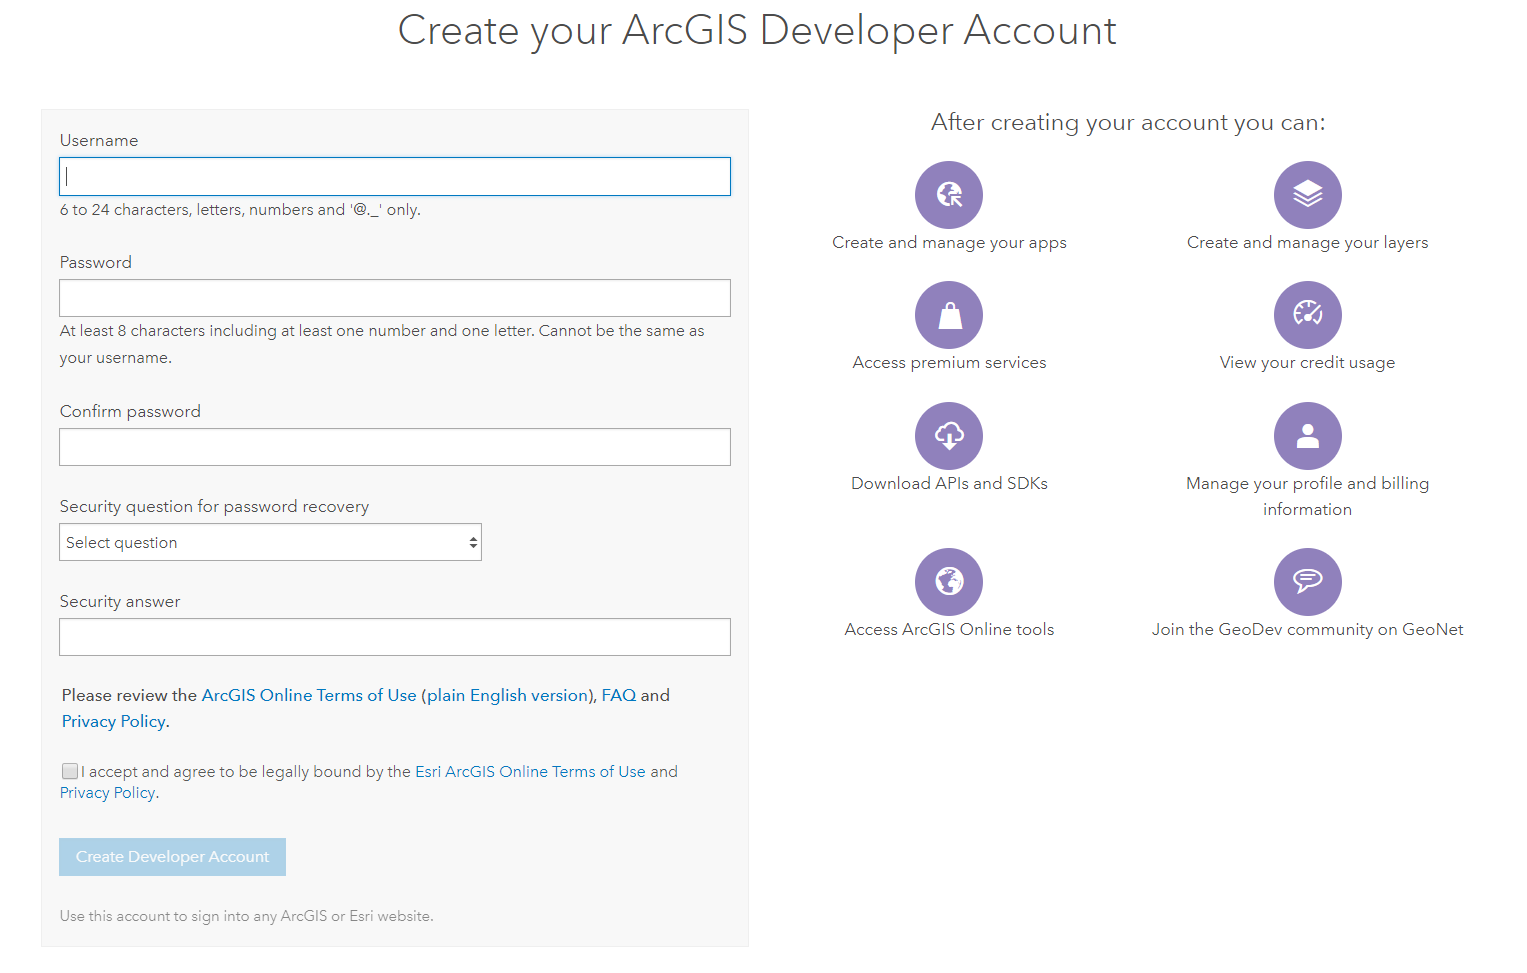Click the GeoDev community speech bubble icon
This screenshot has width=1527, height=973.
tap(1307, 582)
